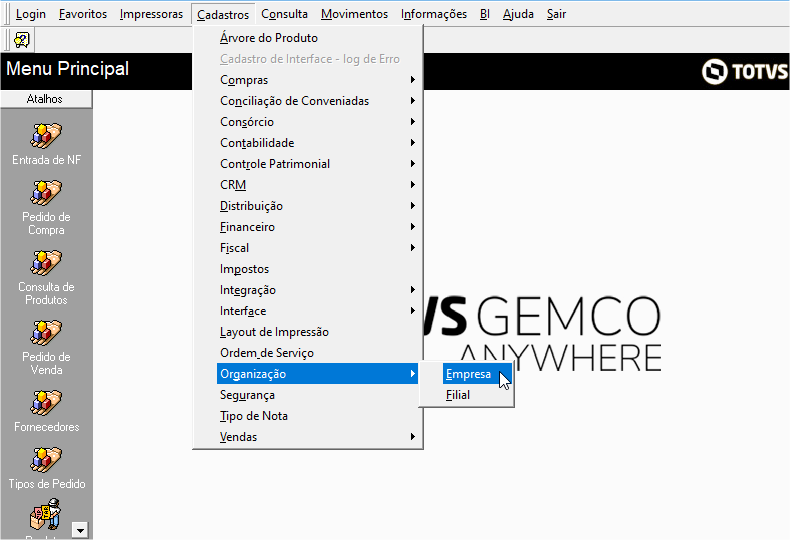Open the Ajuda menu
This screenshot has height=540, width=790.
[518, 14]
